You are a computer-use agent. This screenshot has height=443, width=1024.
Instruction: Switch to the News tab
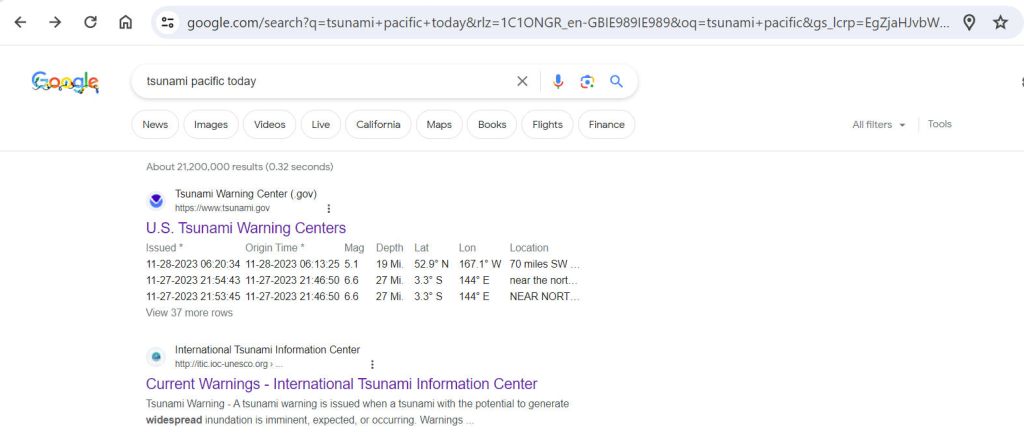click(x=155, y=125)
